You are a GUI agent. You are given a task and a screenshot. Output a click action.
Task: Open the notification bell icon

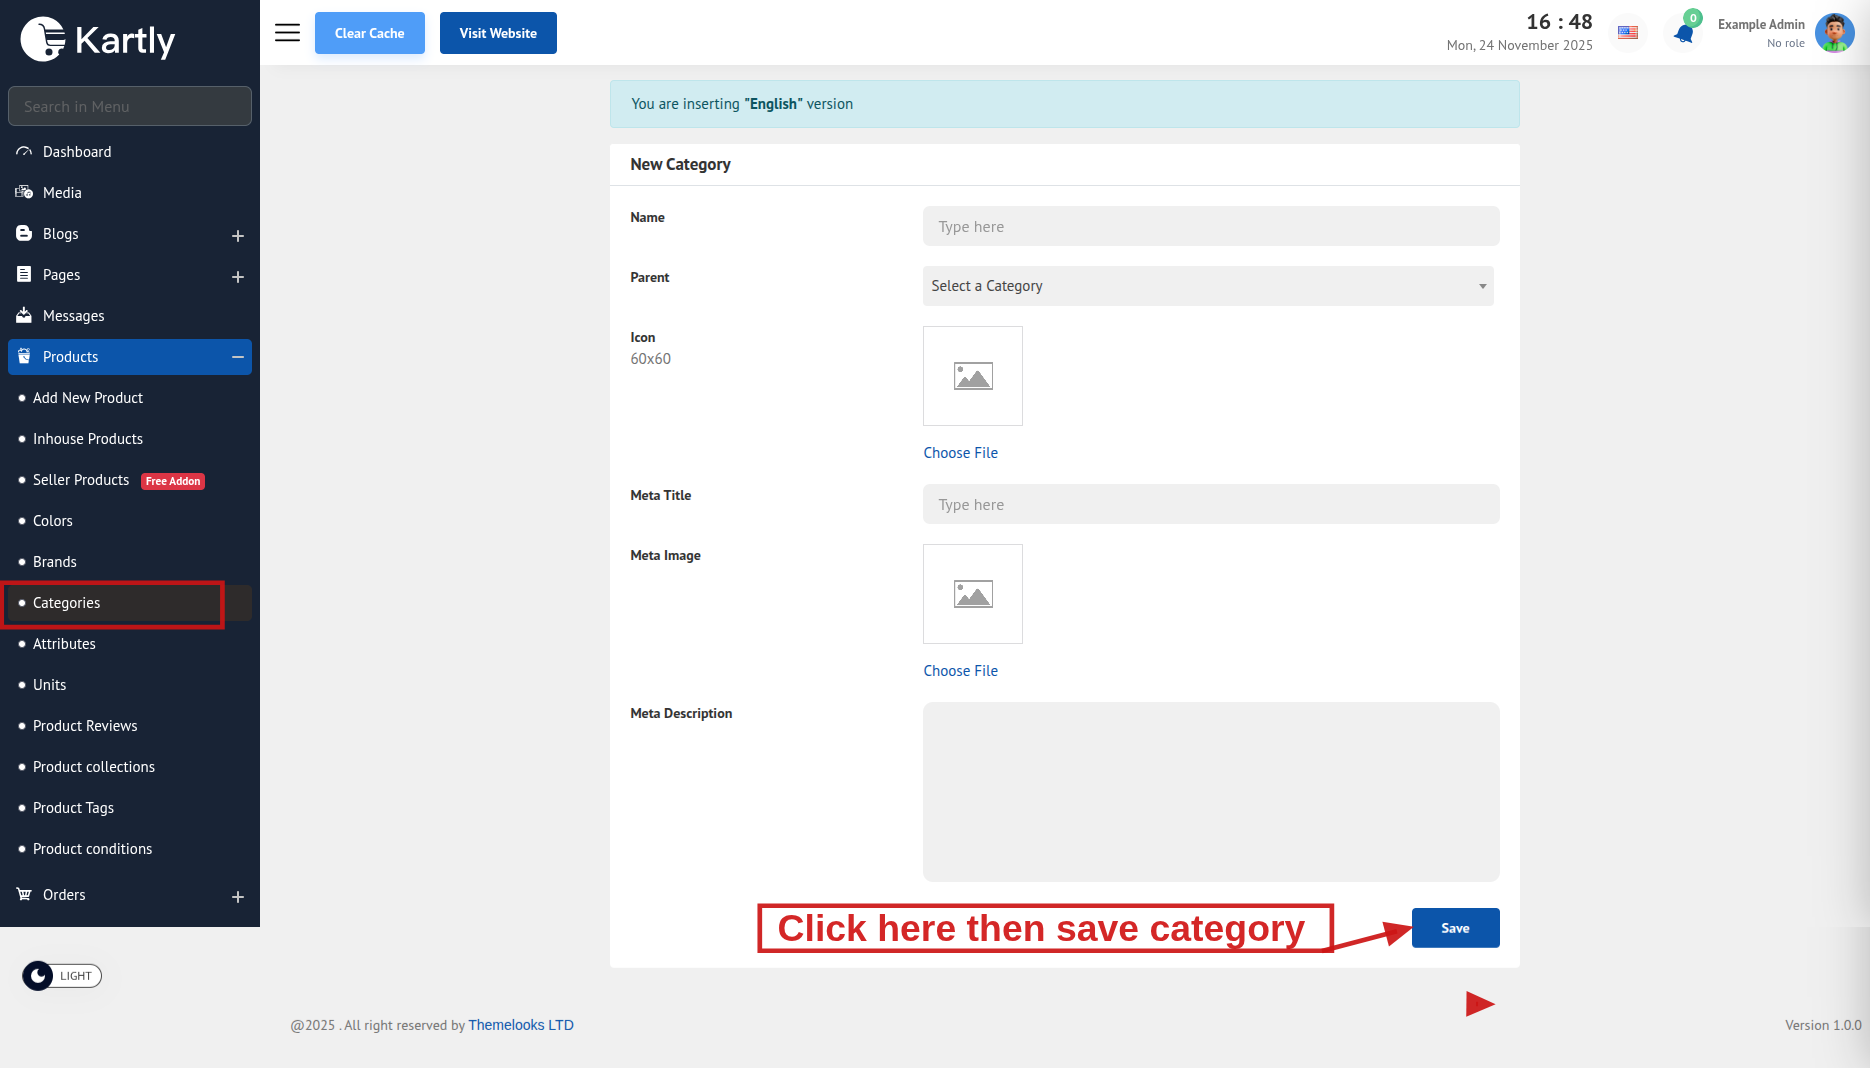click(x=1684, y=33)
